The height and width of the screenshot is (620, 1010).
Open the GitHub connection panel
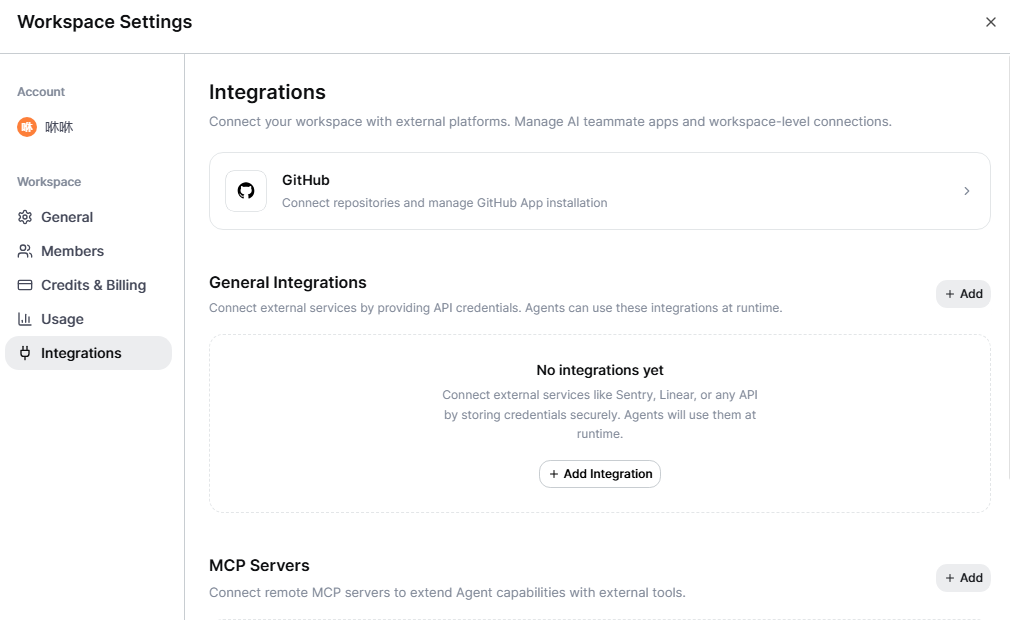(599, 191)
